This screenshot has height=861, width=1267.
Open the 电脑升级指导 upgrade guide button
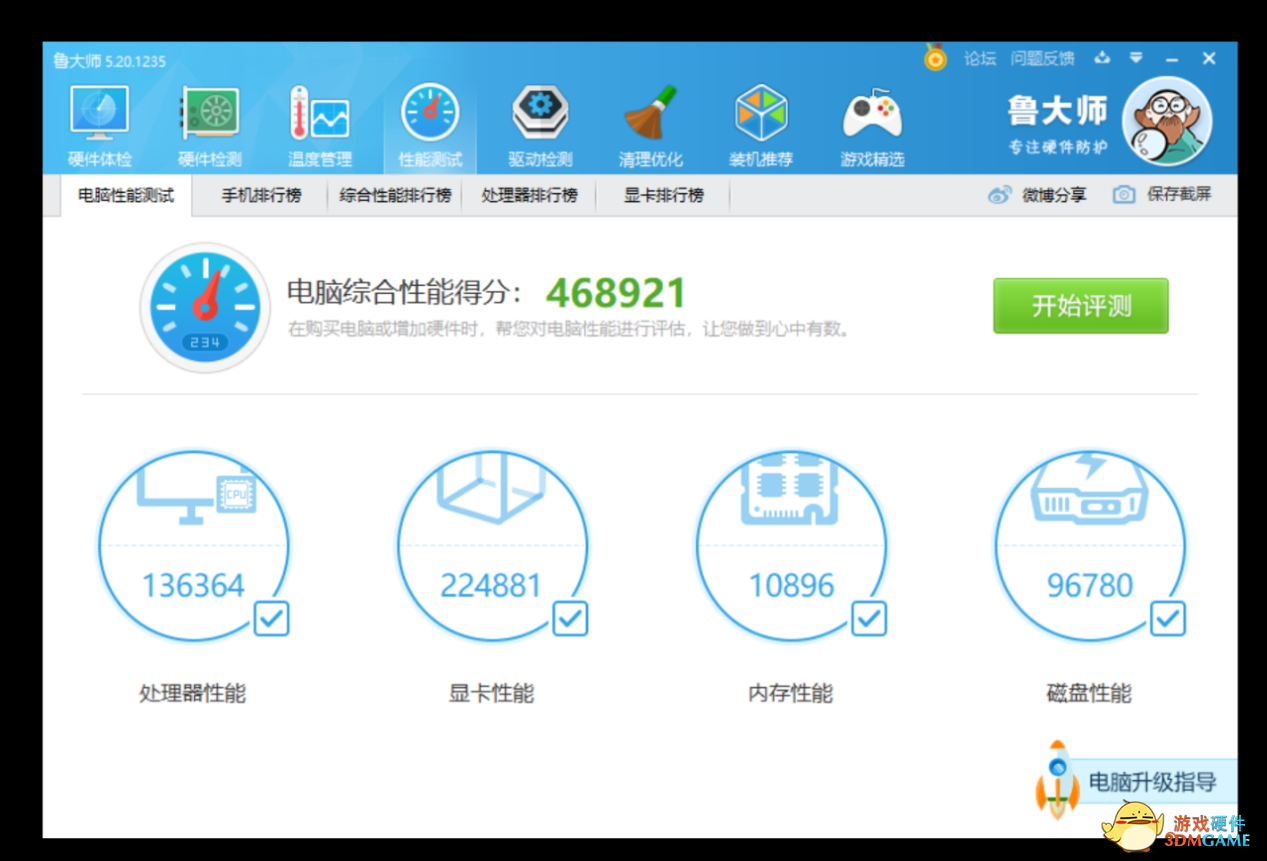pos(1152,782)
